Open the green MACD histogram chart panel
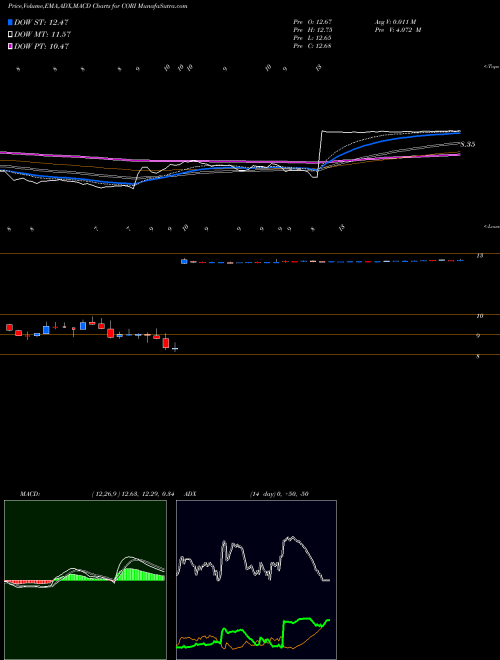500x660 pixels. click(85, 580)
